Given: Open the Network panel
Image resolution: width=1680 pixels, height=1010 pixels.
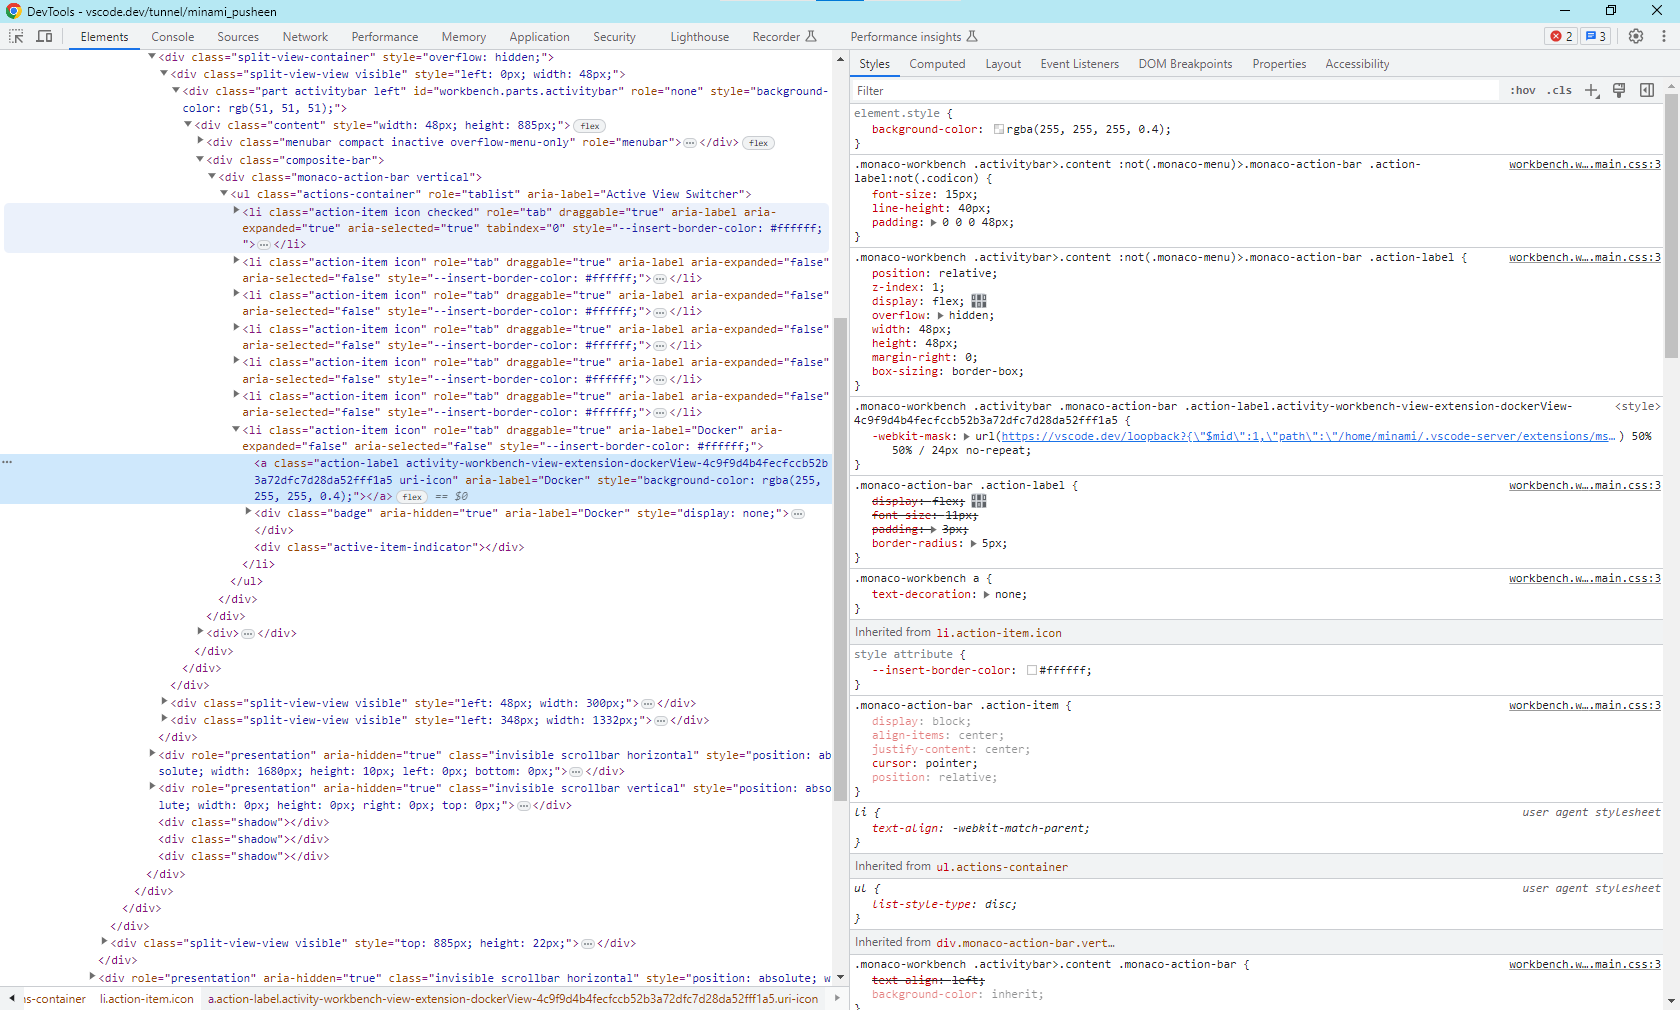Looking at the screenshot, I should point(305,36).
